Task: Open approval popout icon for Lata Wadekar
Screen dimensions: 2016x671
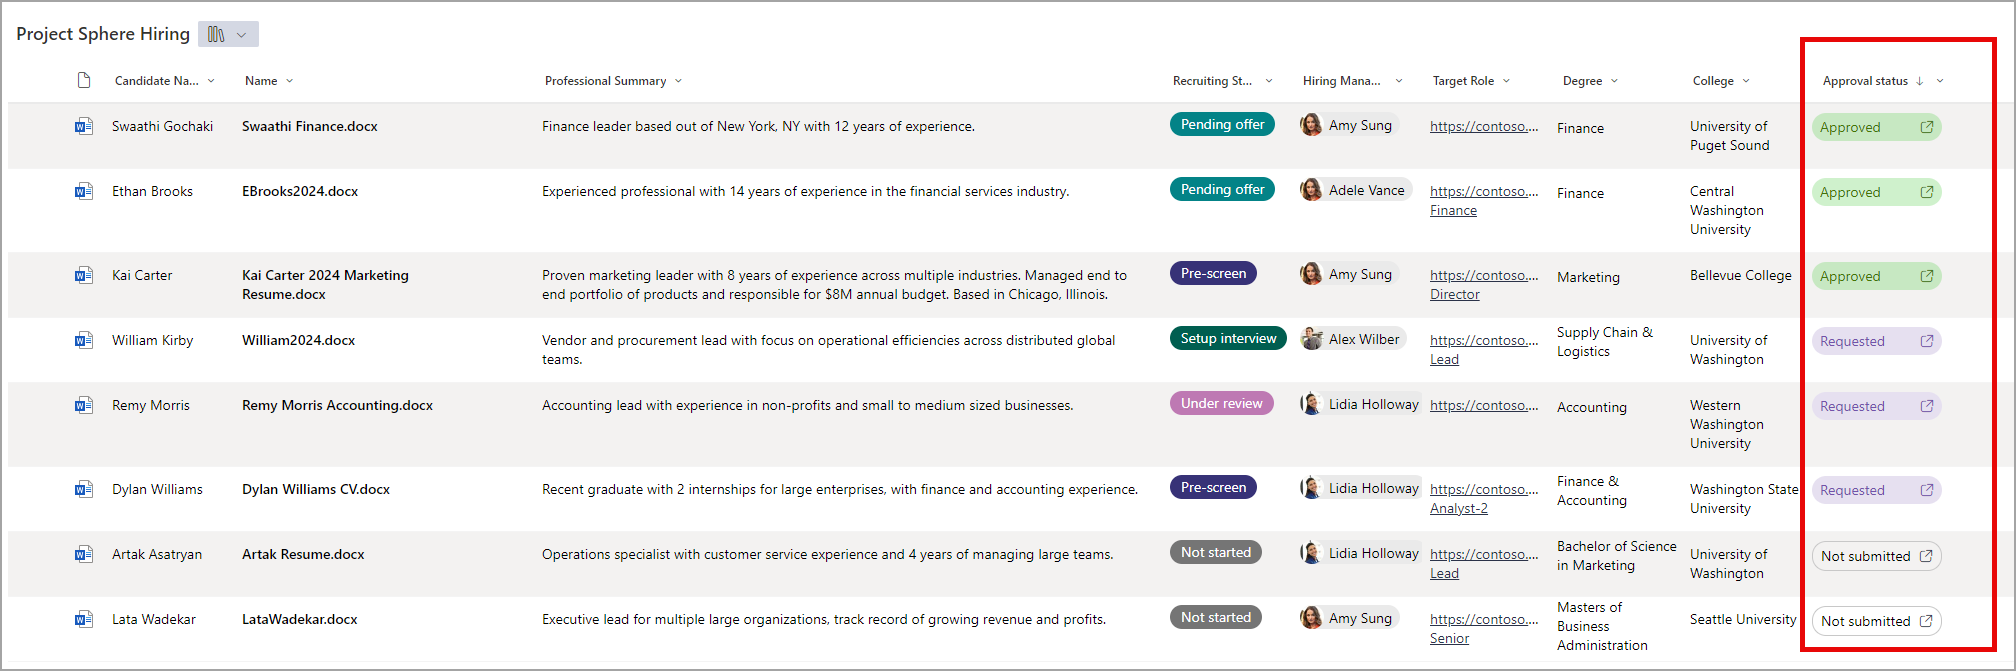Action: (x=1926, y=621)
